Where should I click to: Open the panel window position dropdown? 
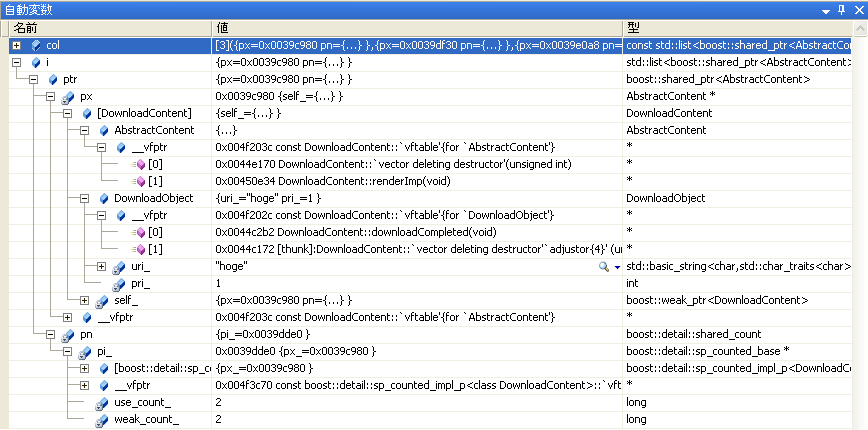point(826,11)
